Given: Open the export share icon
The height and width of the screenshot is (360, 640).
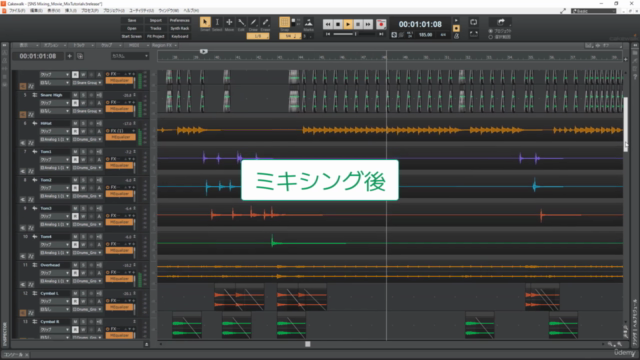Looking at the screenshot, I should coord(501,22).
